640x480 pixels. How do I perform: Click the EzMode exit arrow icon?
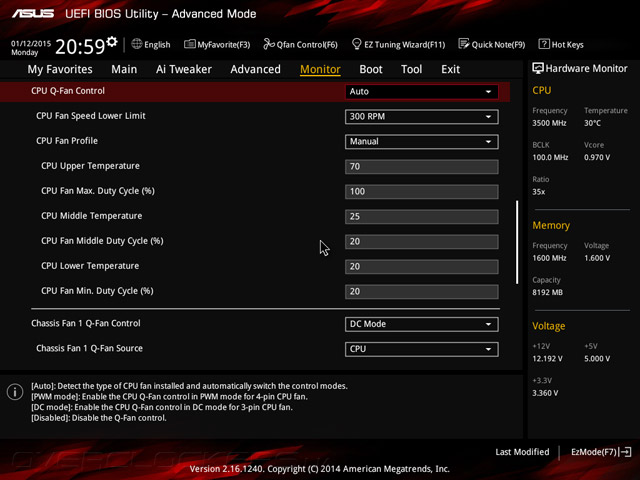626,452
